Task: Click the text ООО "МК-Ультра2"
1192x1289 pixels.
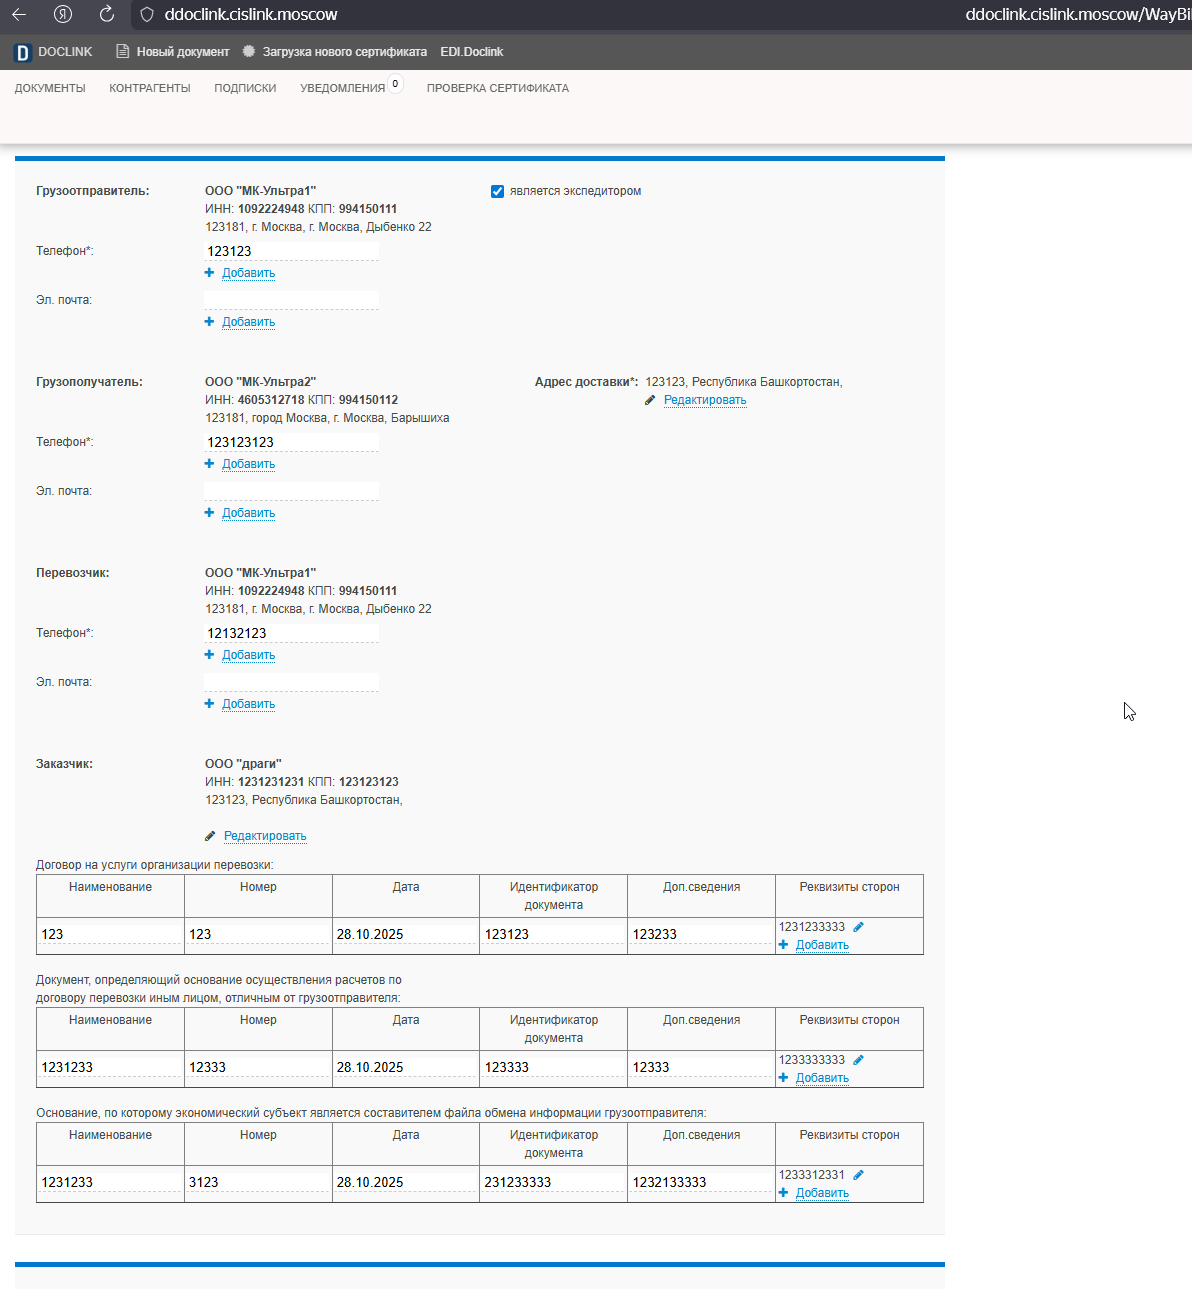Action: pyautogui.click(x=260, y=382)
